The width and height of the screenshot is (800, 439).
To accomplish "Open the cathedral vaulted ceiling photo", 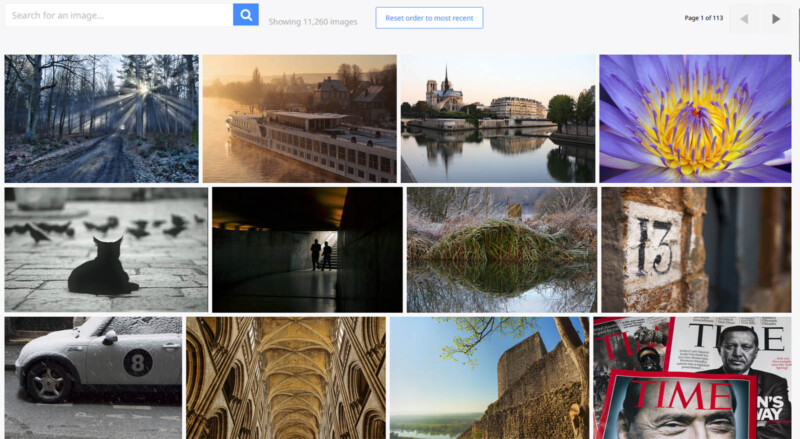I will 285,377.
